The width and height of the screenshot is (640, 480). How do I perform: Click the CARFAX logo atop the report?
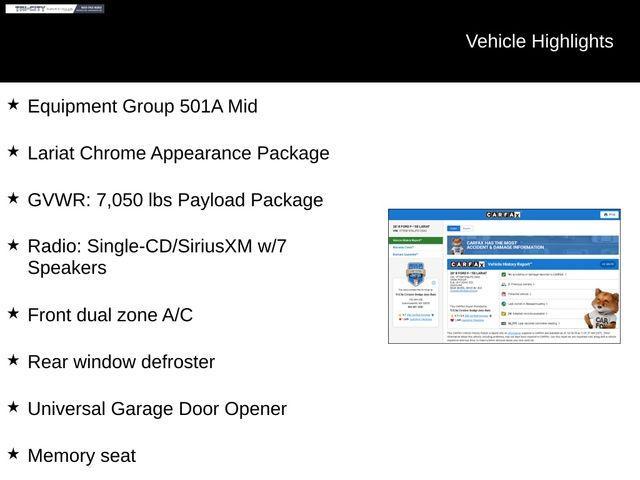click(x=503, y=215)
